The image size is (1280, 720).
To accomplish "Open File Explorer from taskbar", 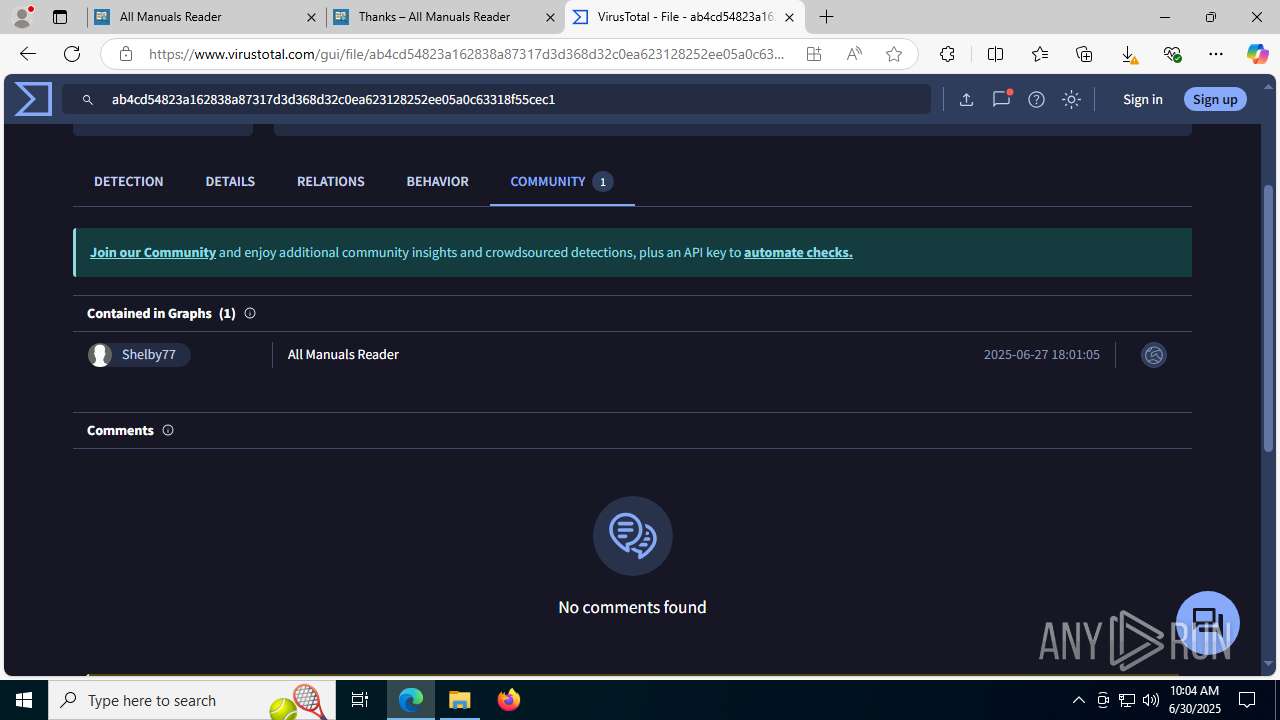I will coord(460,700).
